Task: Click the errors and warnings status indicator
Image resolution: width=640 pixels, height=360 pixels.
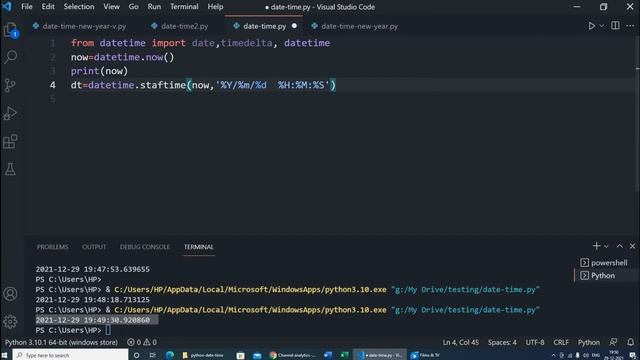Action: pyautogui.click(x=142, y=342)
